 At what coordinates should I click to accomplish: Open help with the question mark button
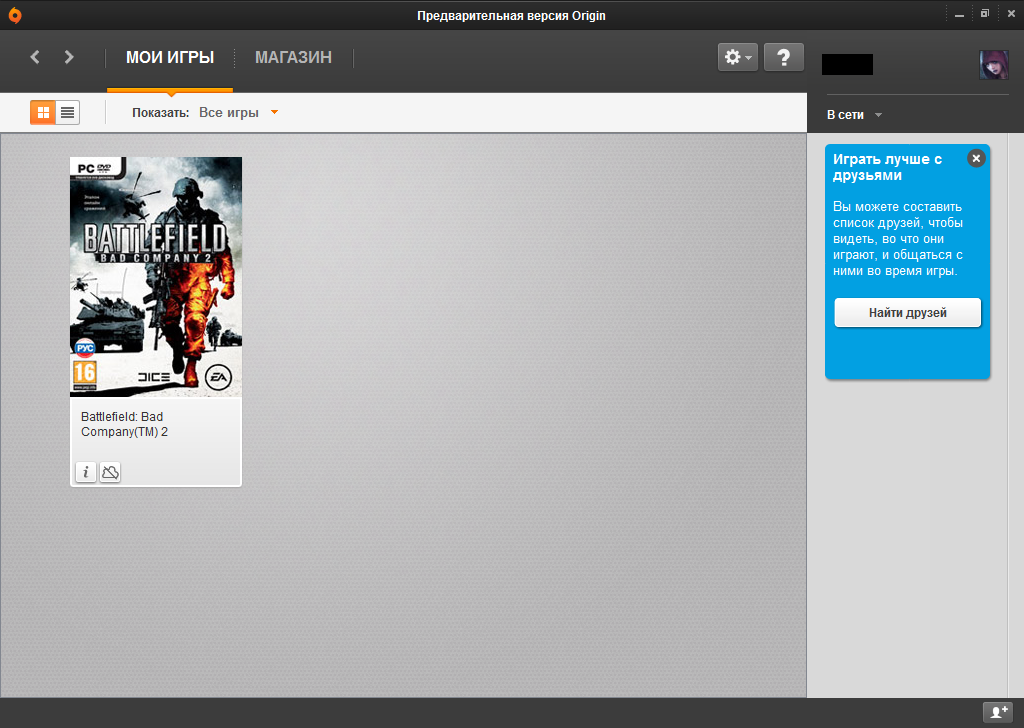coord(784,57)
